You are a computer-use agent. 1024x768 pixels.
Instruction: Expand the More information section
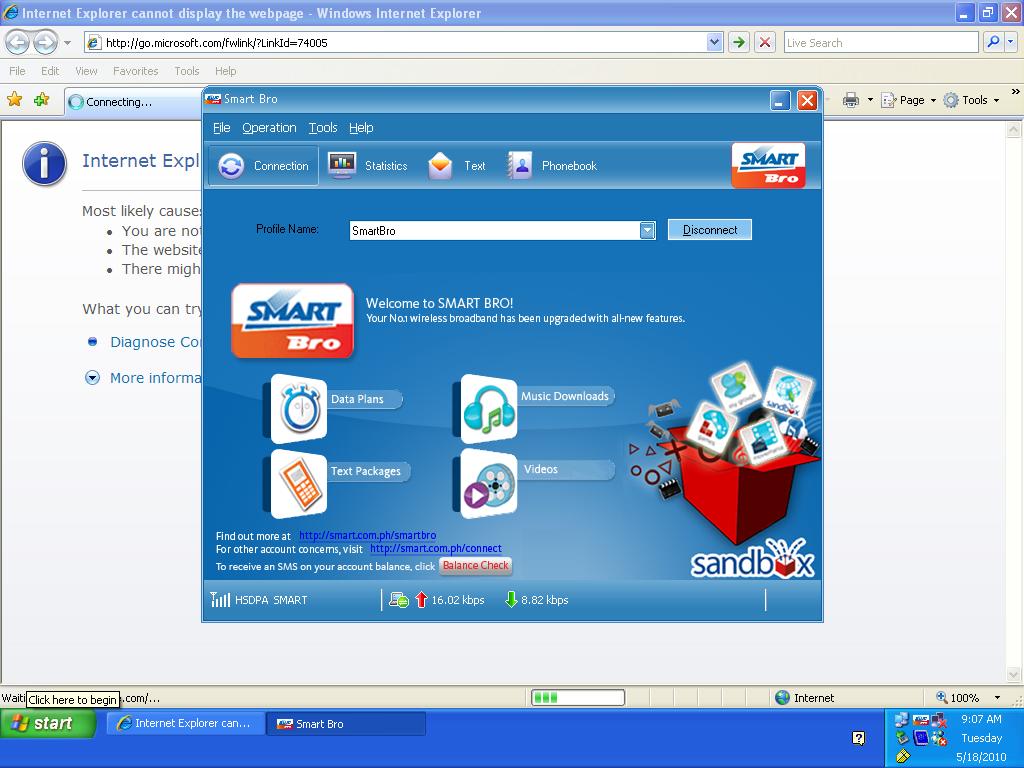[93, 378]
